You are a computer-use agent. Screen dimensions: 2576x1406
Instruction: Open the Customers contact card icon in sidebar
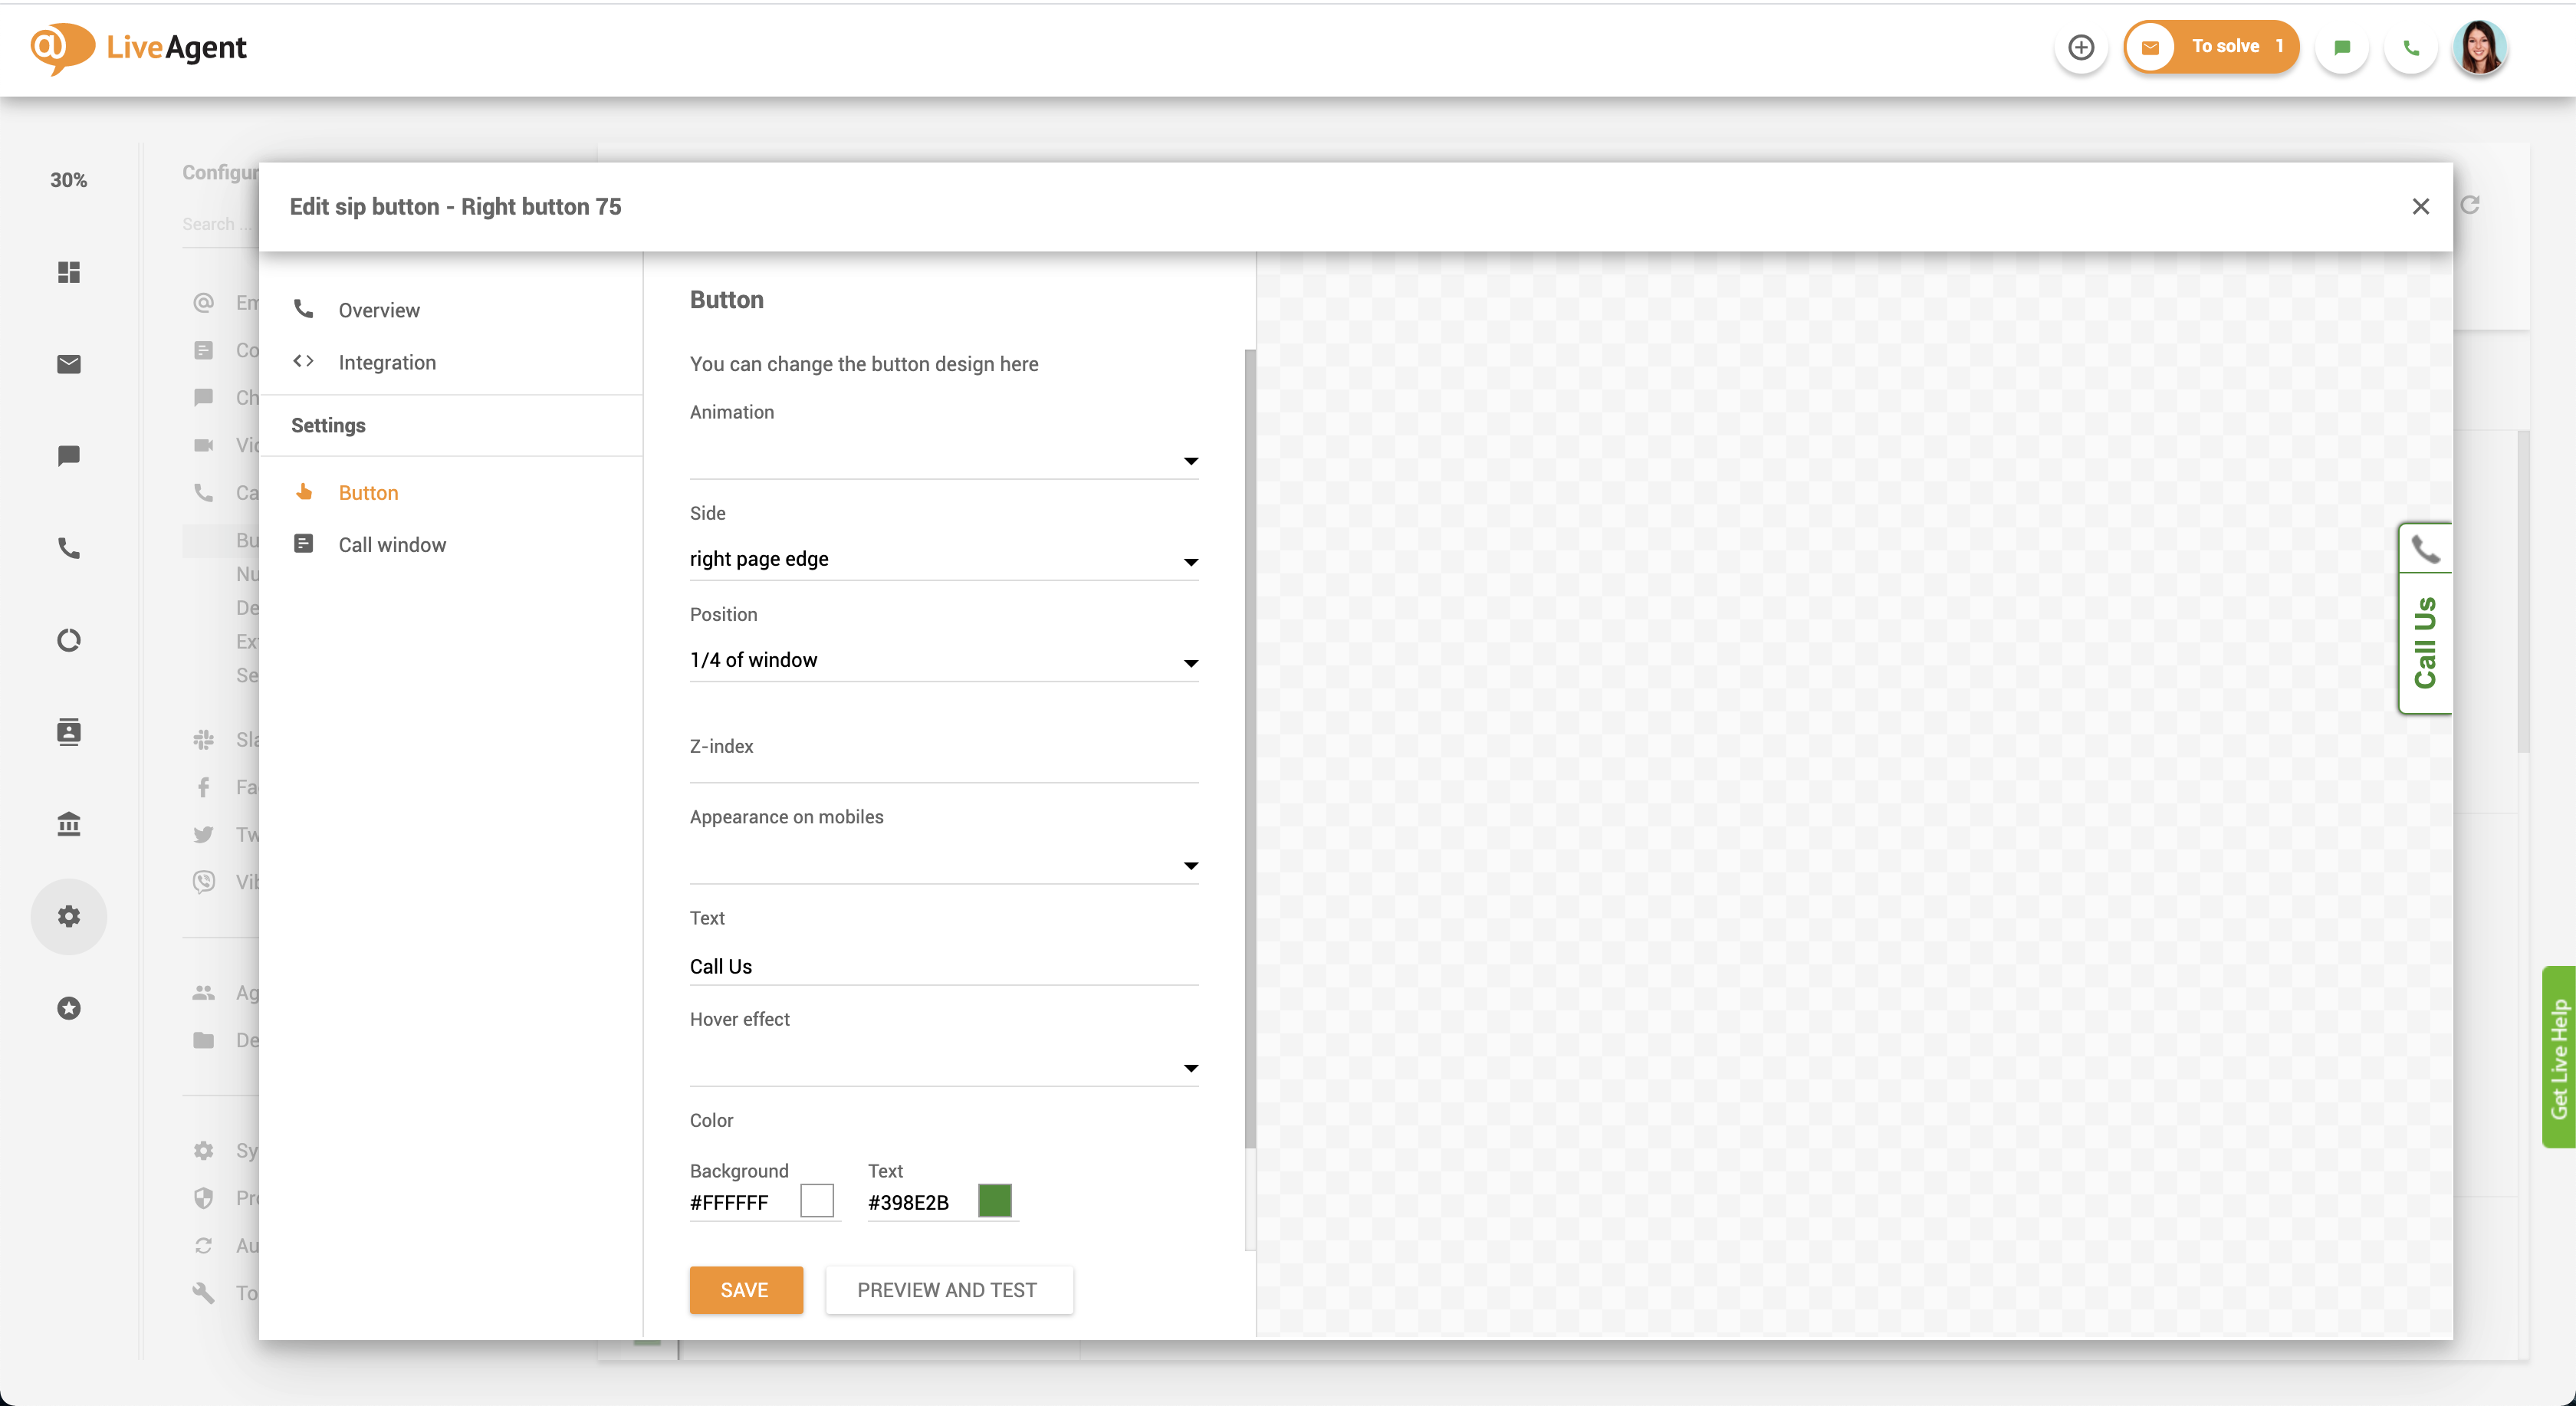tap(69, 732)
